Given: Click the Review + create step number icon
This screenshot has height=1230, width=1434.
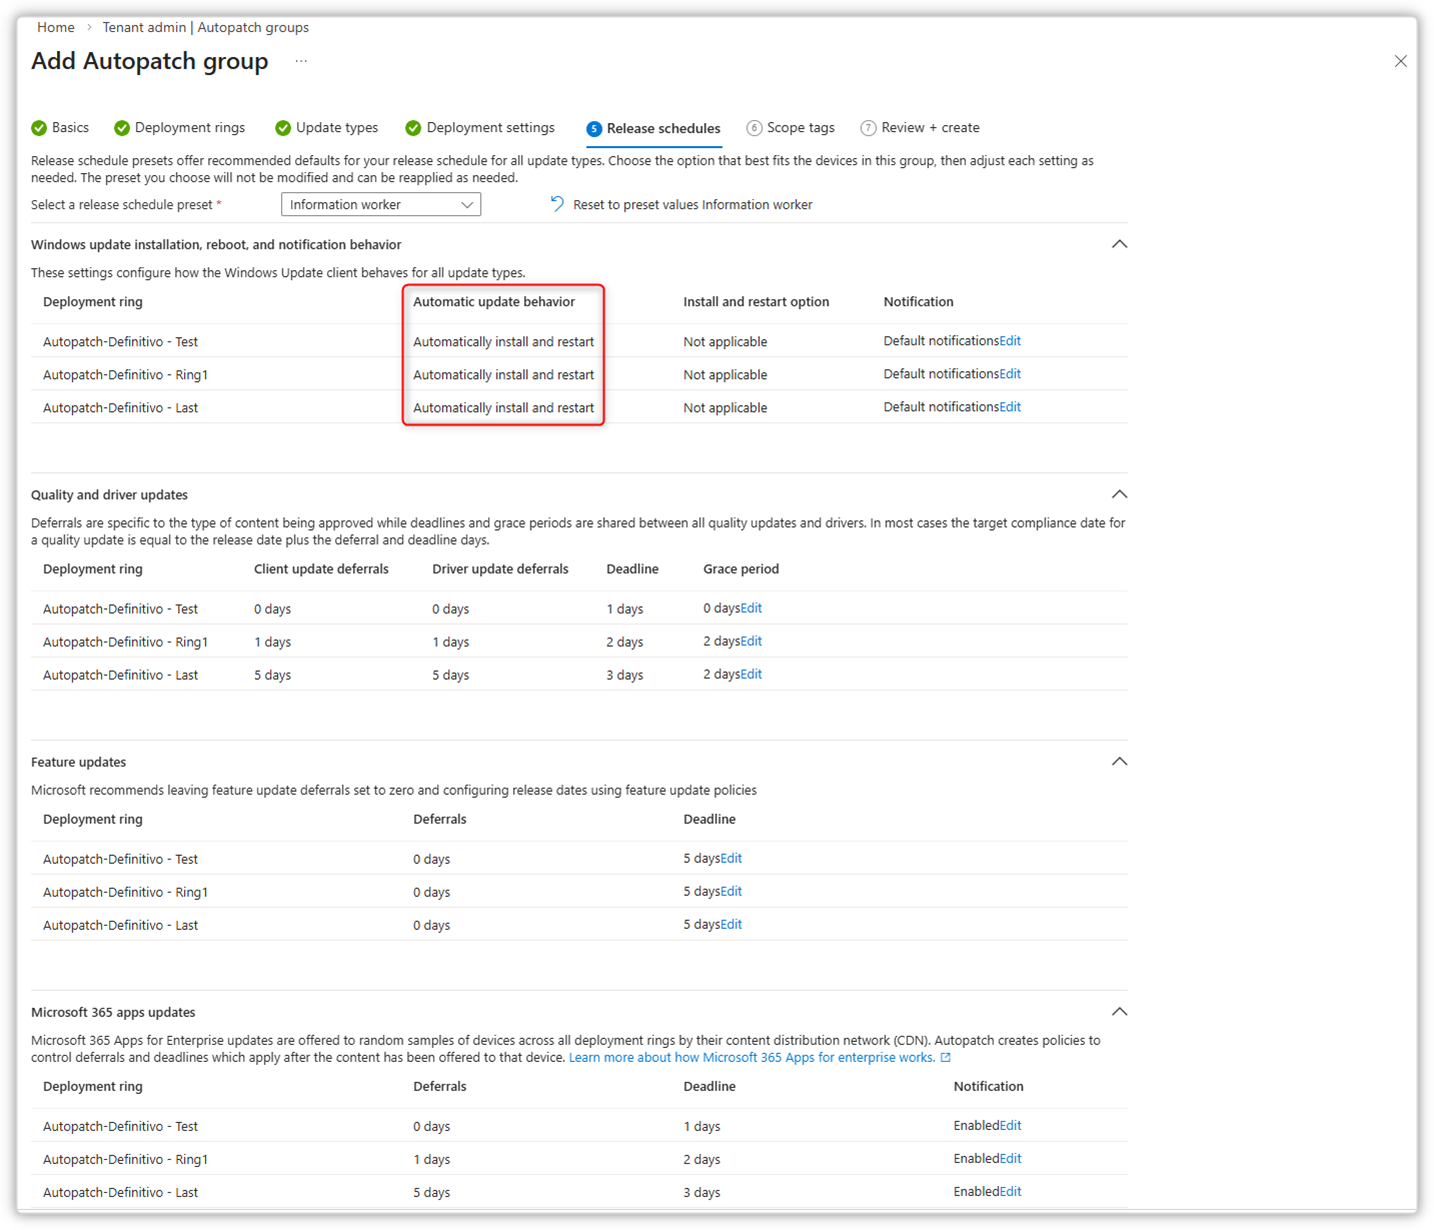Looking at the screenshot, I should point(868,128).
